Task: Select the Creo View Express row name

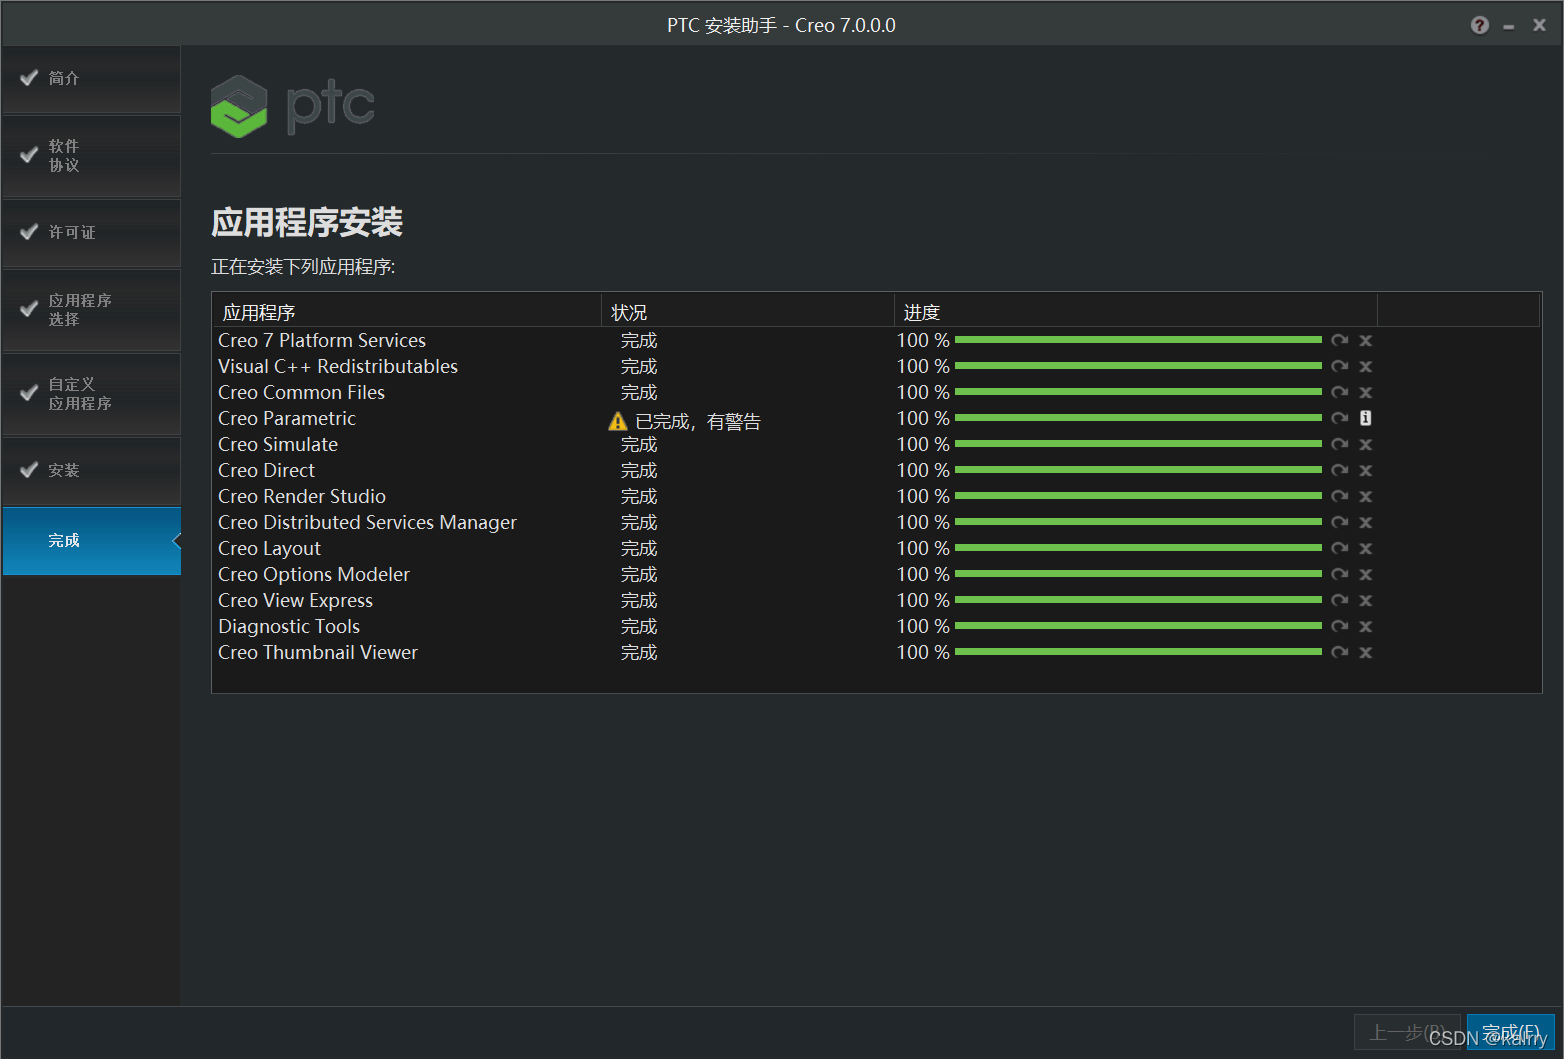Action: (295, 601)
